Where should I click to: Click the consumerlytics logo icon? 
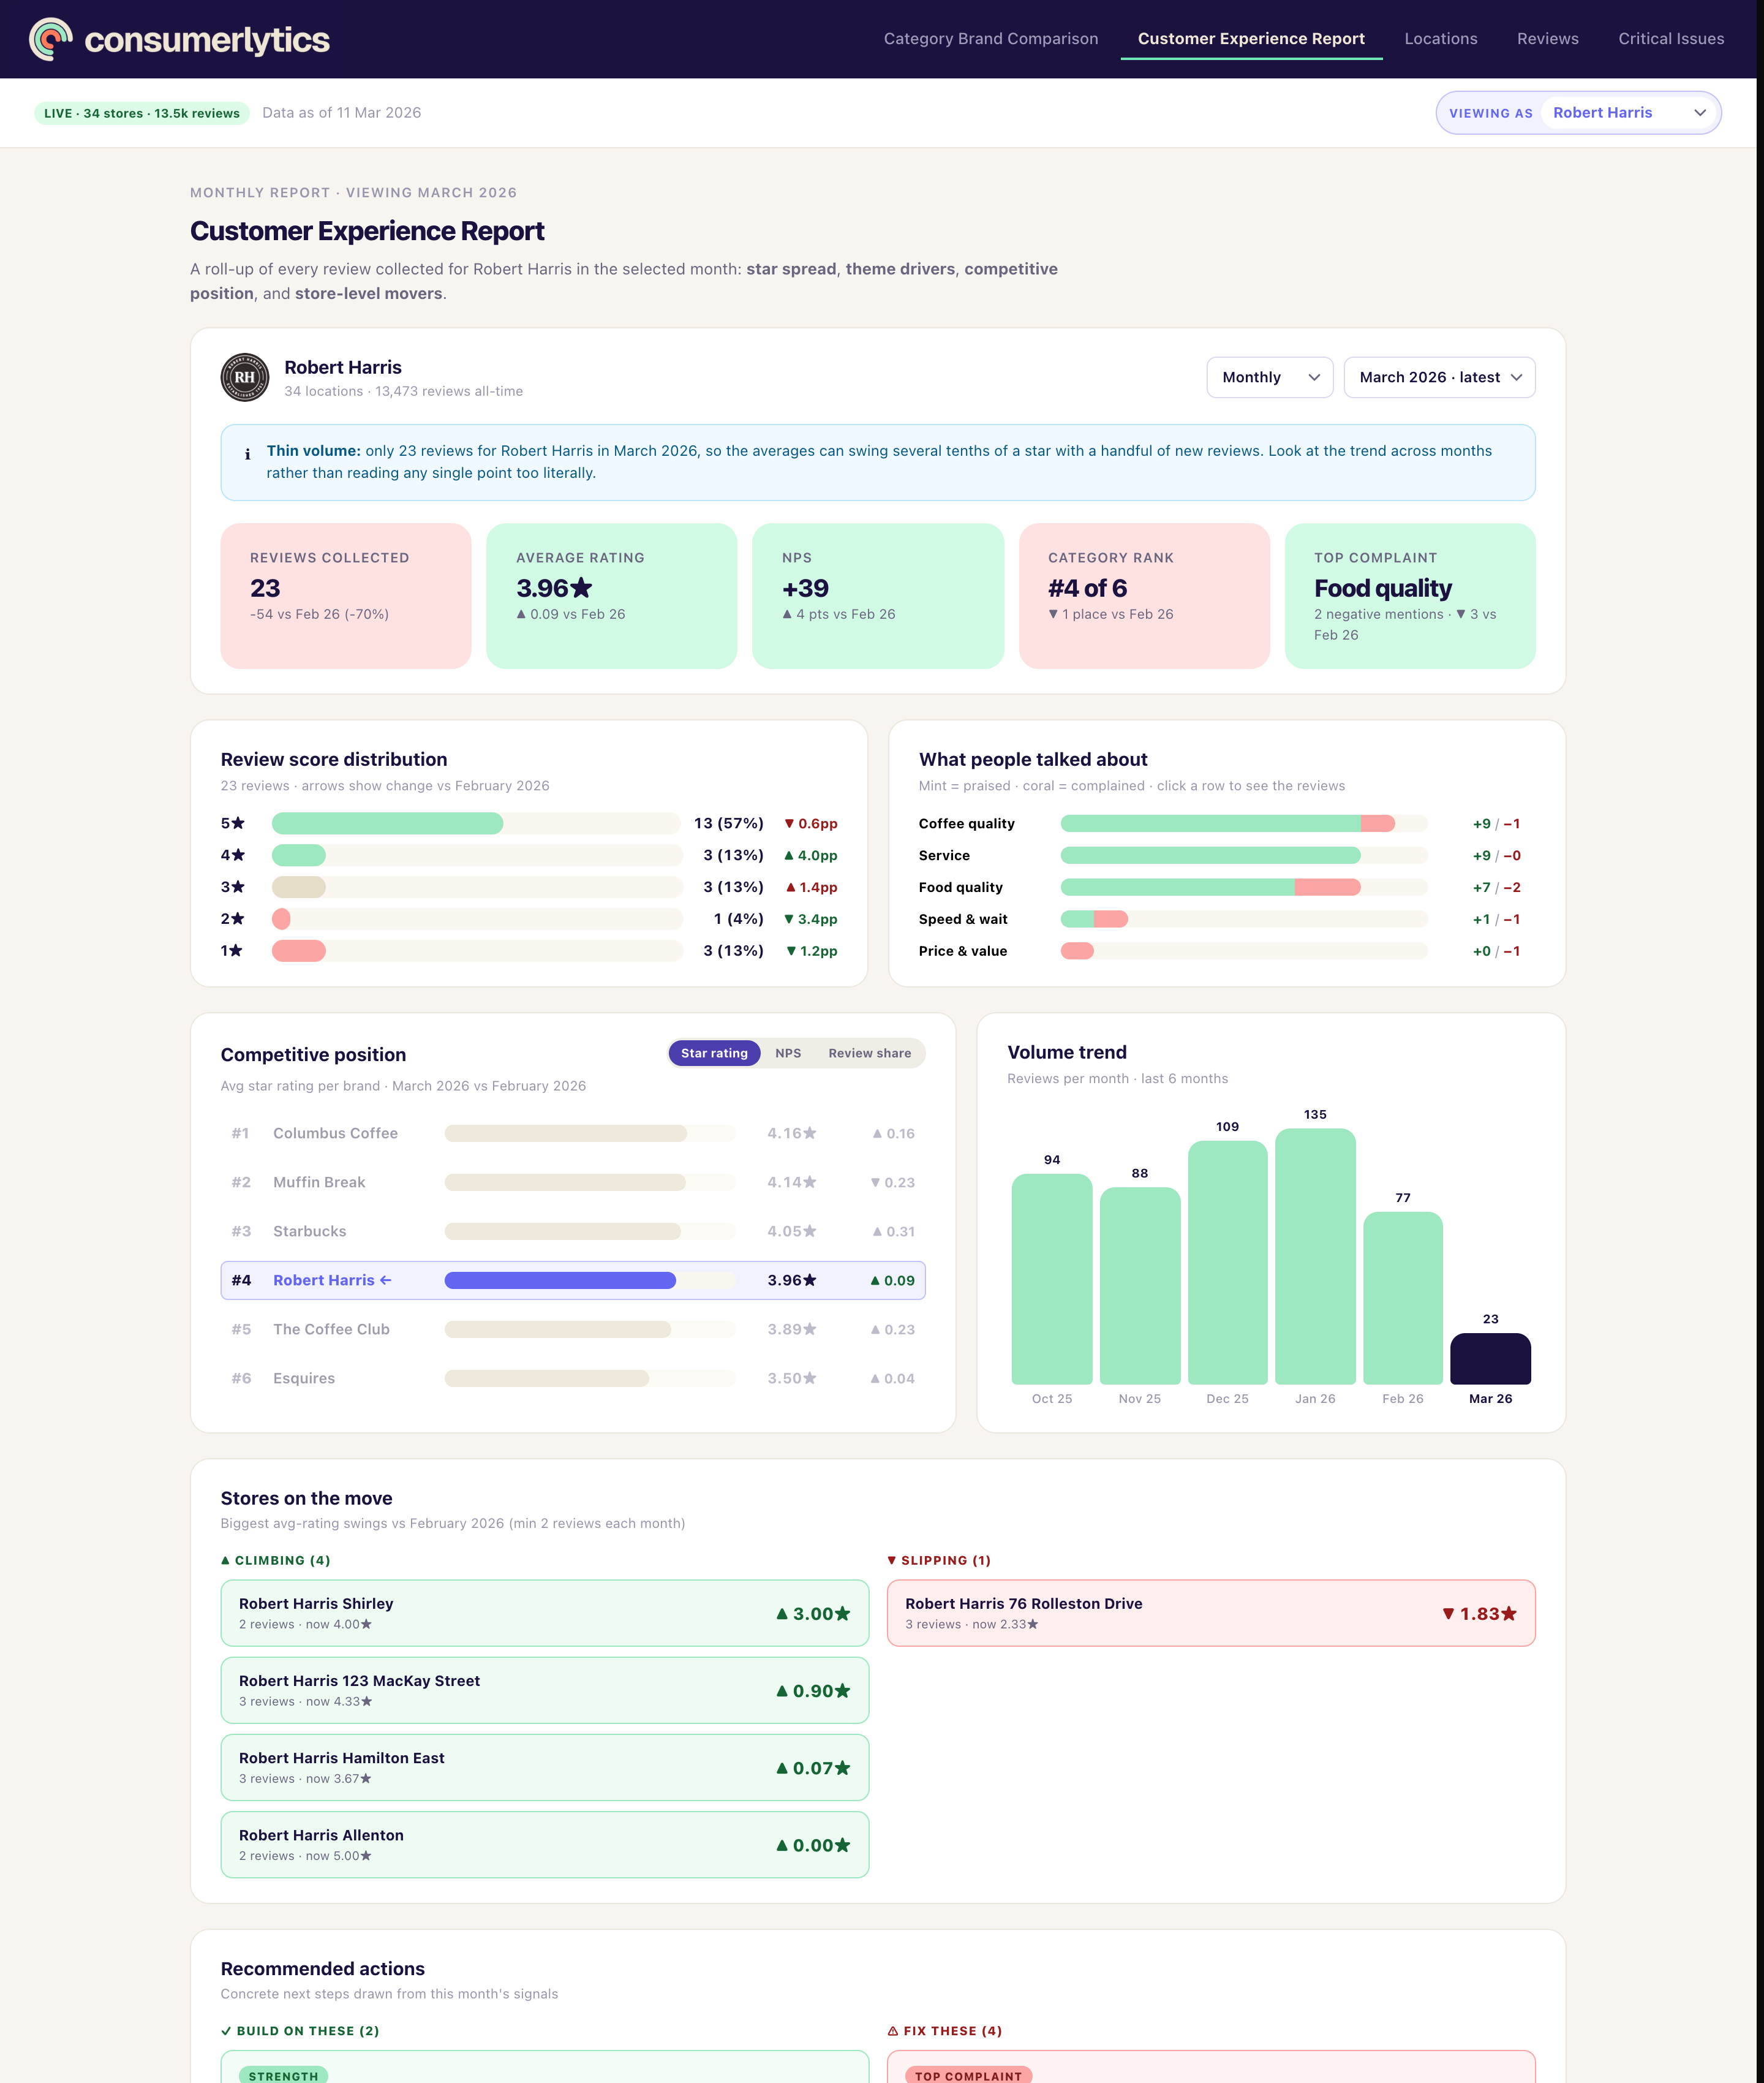point(51,39)
